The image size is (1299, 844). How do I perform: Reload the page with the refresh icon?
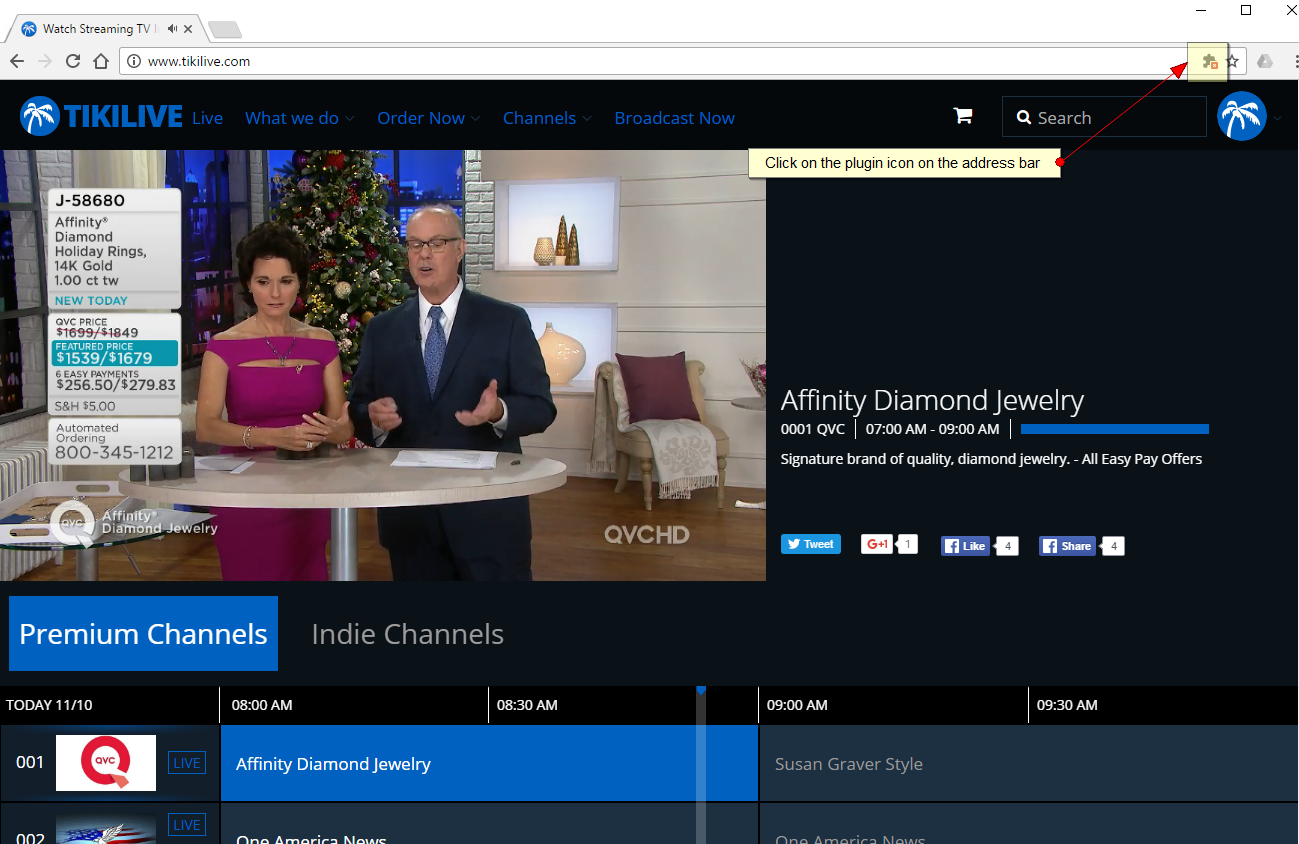pyautogui.click(x=73, y=61)
